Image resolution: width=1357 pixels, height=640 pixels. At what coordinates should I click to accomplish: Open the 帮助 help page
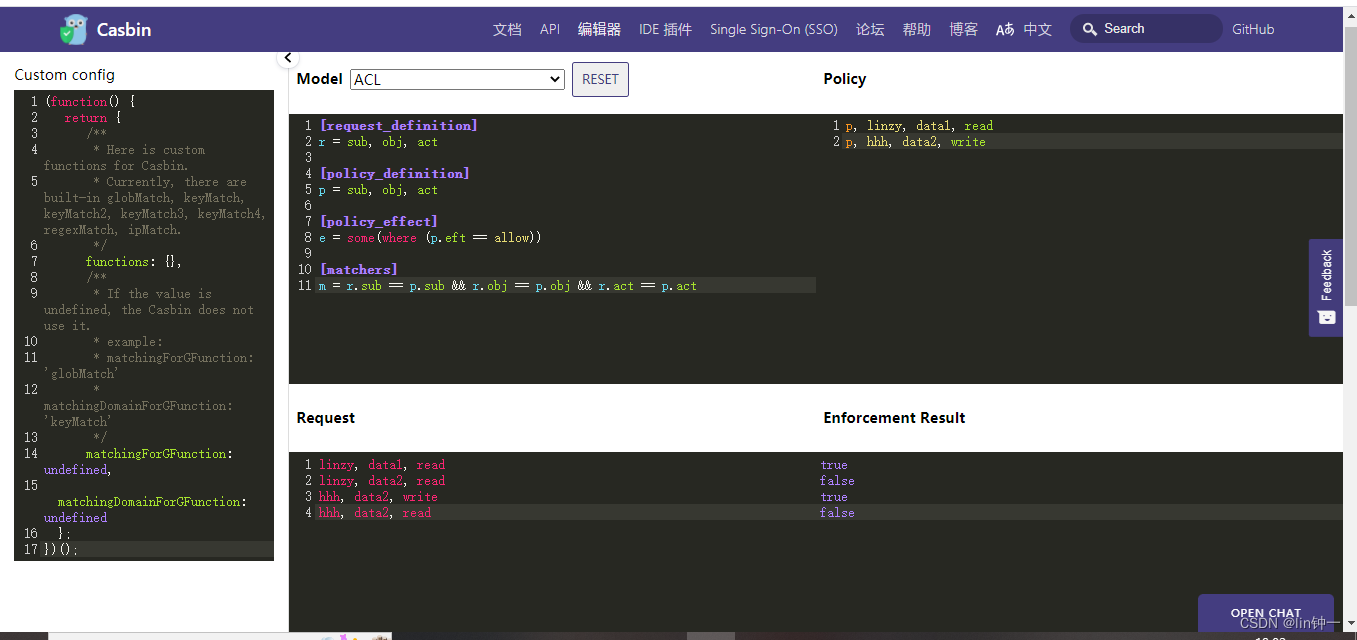[x=916, y=30]
